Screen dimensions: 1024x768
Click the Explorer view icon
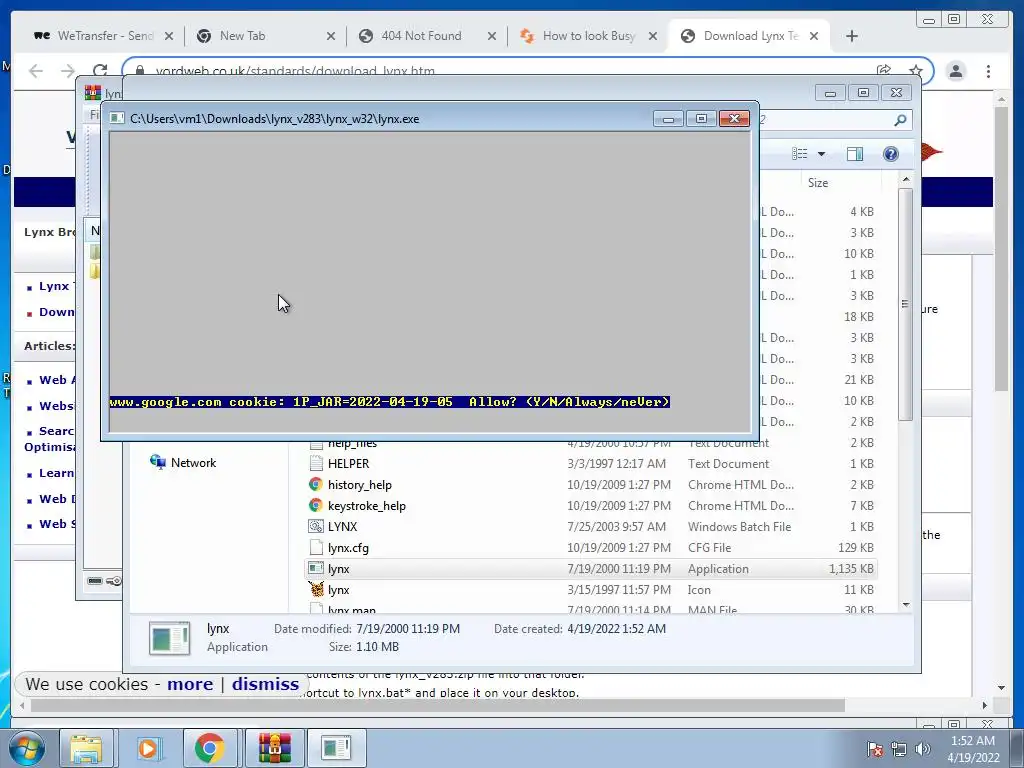click(800, 154)
